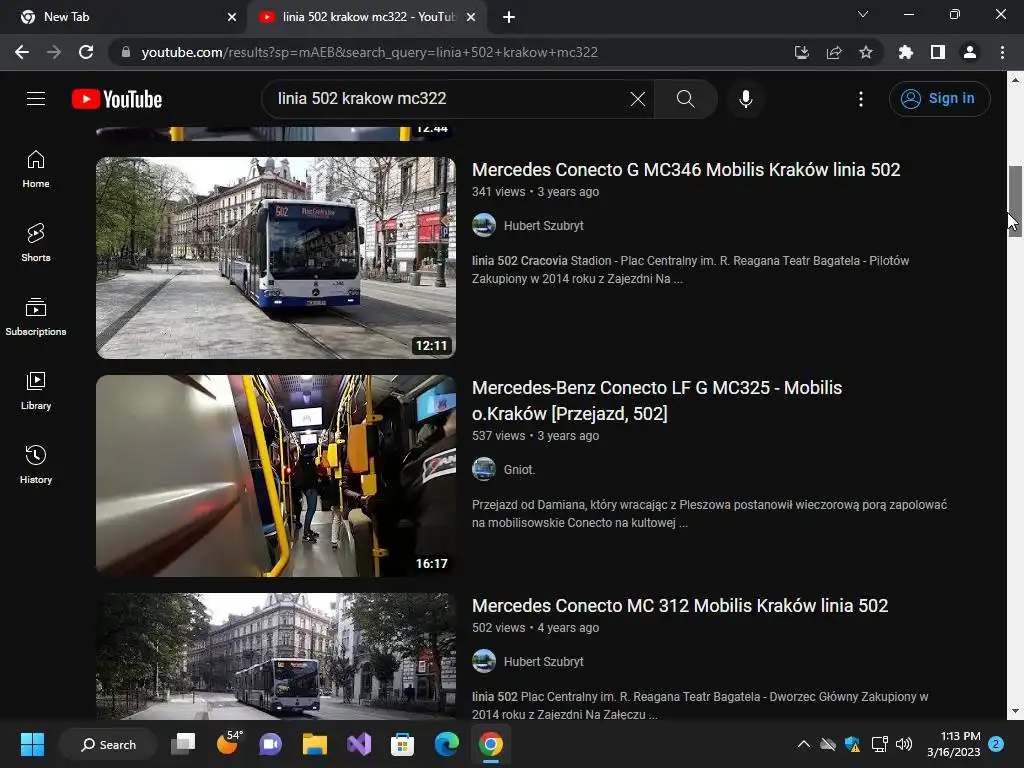Start voice search with the microphone
The image size is (1024, 768).
(x=745, y=99)
